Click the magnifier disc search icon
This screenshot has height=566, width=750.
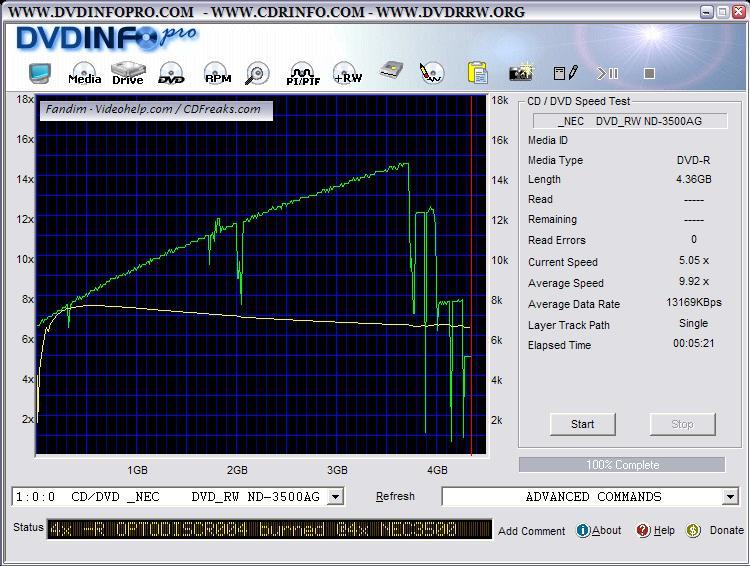tap(257, 74)
